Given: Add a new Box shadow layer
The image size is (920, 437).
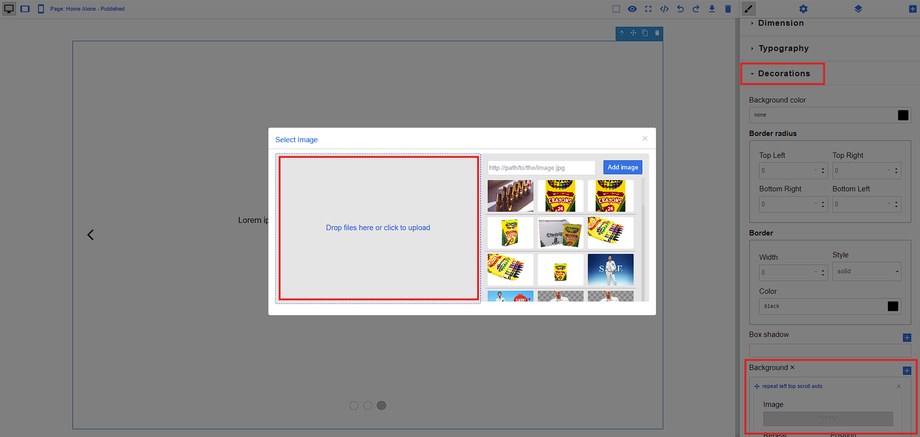Looking at the screenshot, I should (907, 337).
